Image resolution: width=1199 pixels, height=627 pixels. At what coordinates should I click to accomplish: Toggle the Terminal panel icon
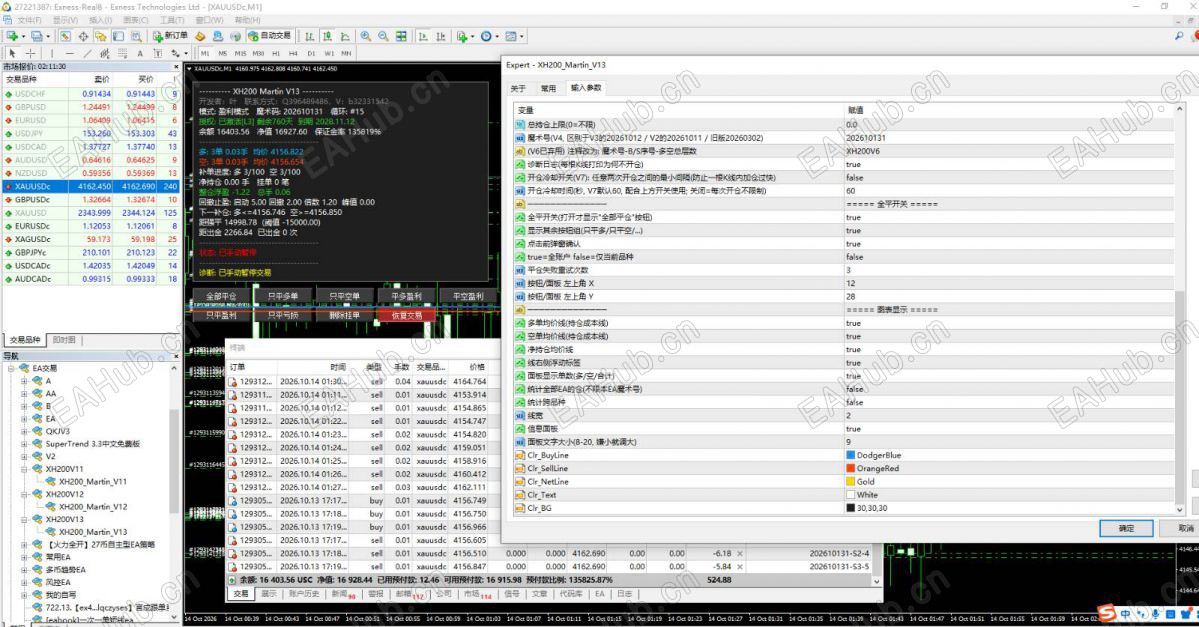click(119, 36)
